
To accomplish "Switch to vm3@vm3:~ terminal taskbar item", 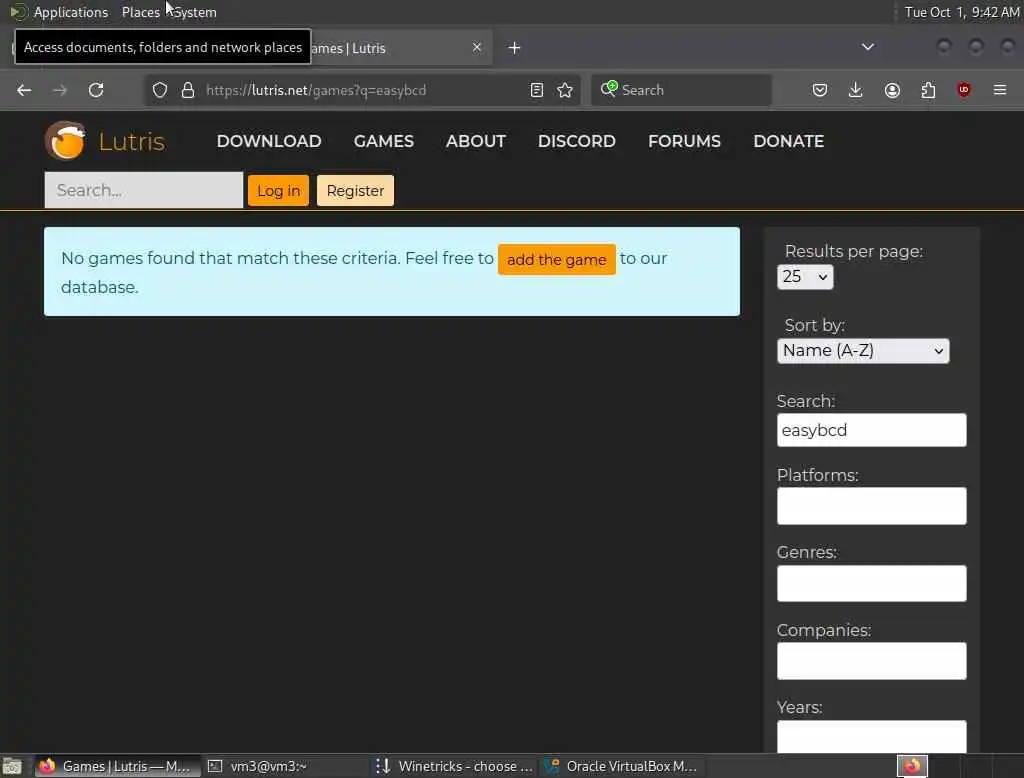I will (x=285, y=766).
